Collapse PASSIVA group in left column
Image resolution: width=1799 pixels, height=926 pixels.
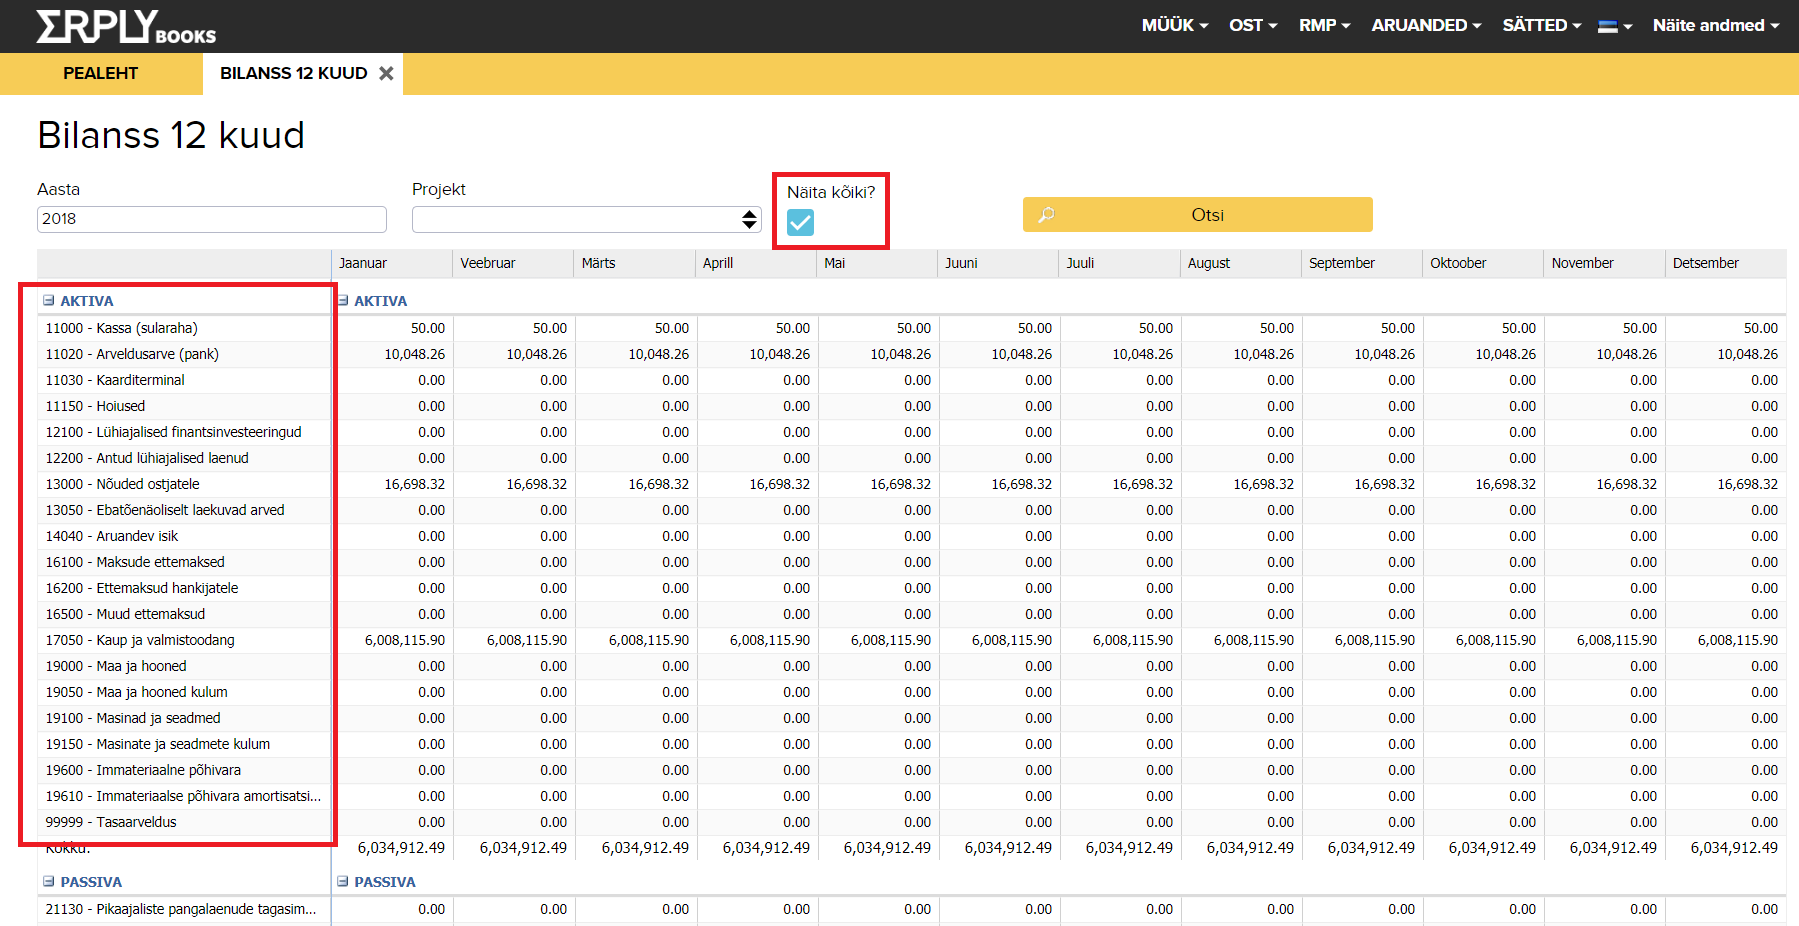click(x=48, y=882)
